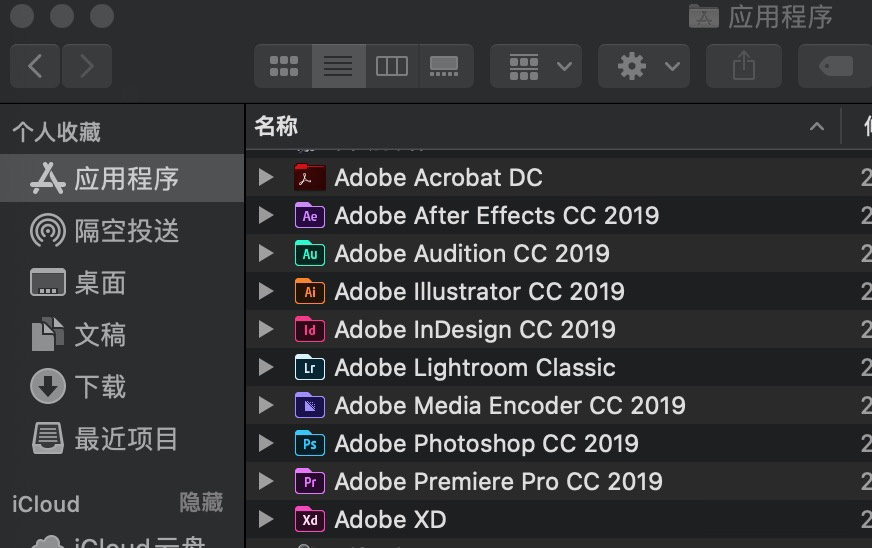Expand the Adobe Photoshop CC 2019 folder
872x548 pixels.
tap(266, 443)
